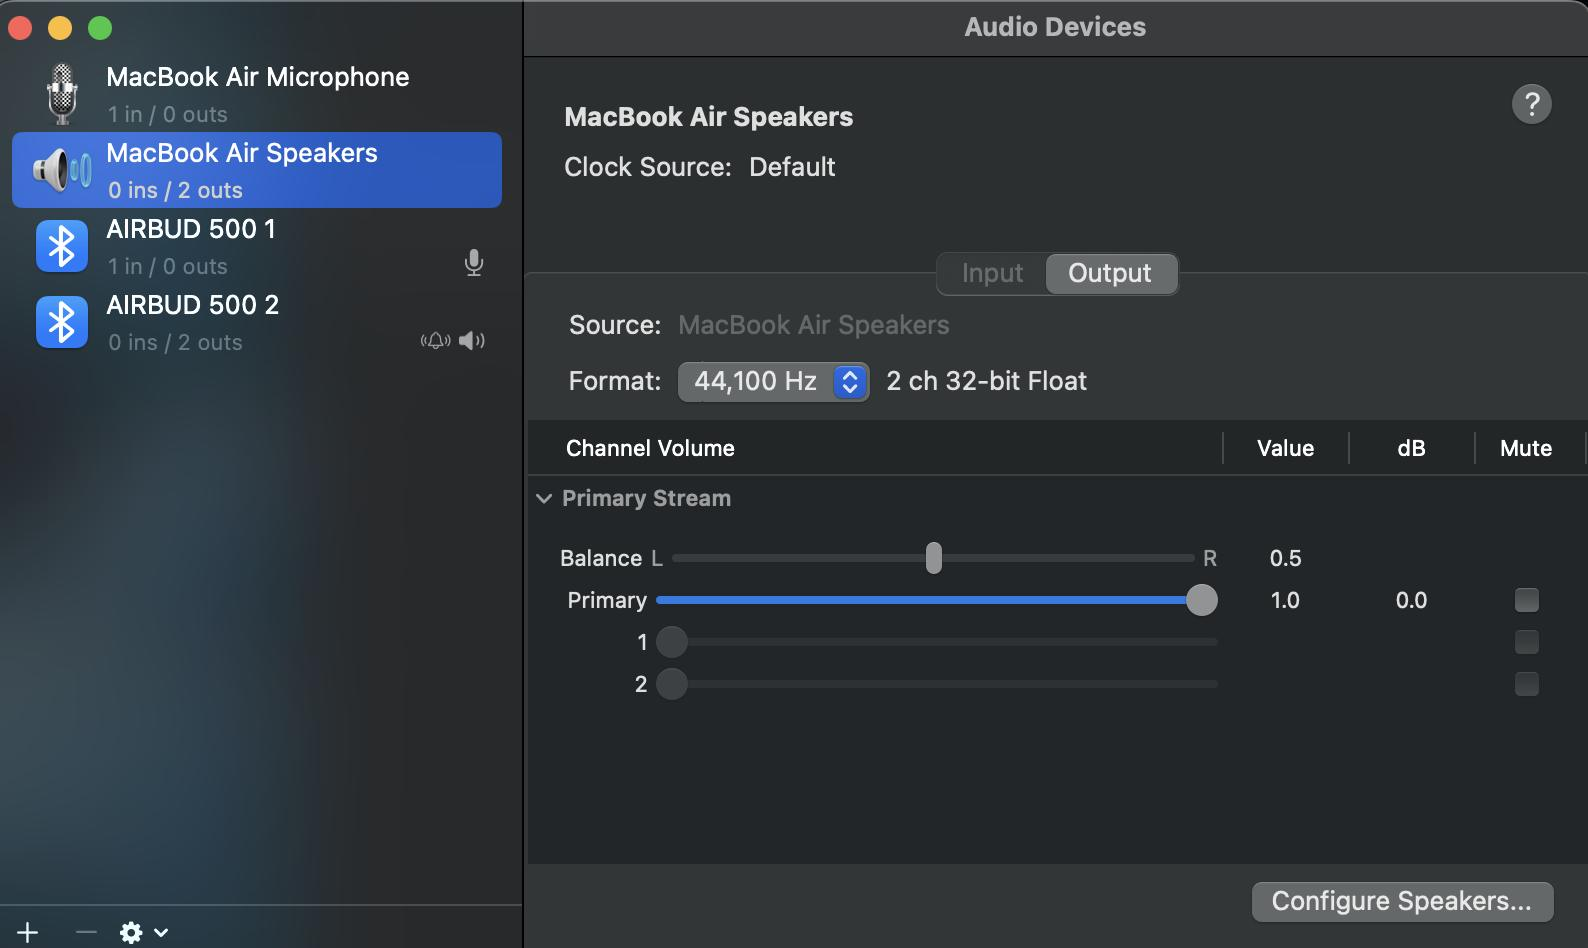
Task: Click the MacBook Air Speakers speaker icon
Action: pos(62,170)
